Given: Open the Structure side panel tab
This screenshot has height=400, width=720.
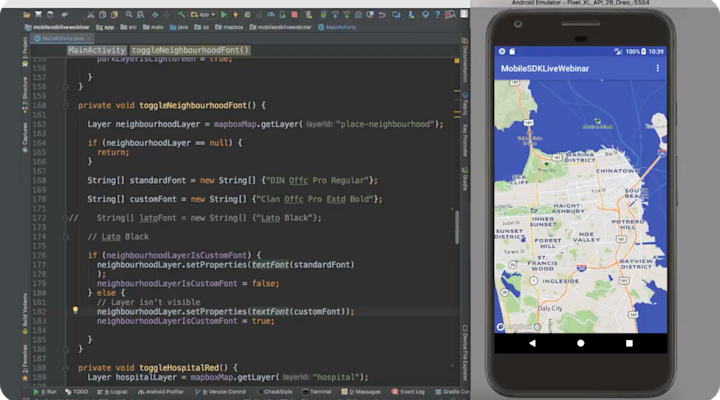Looking at the screenshot, I should (25, 94).
